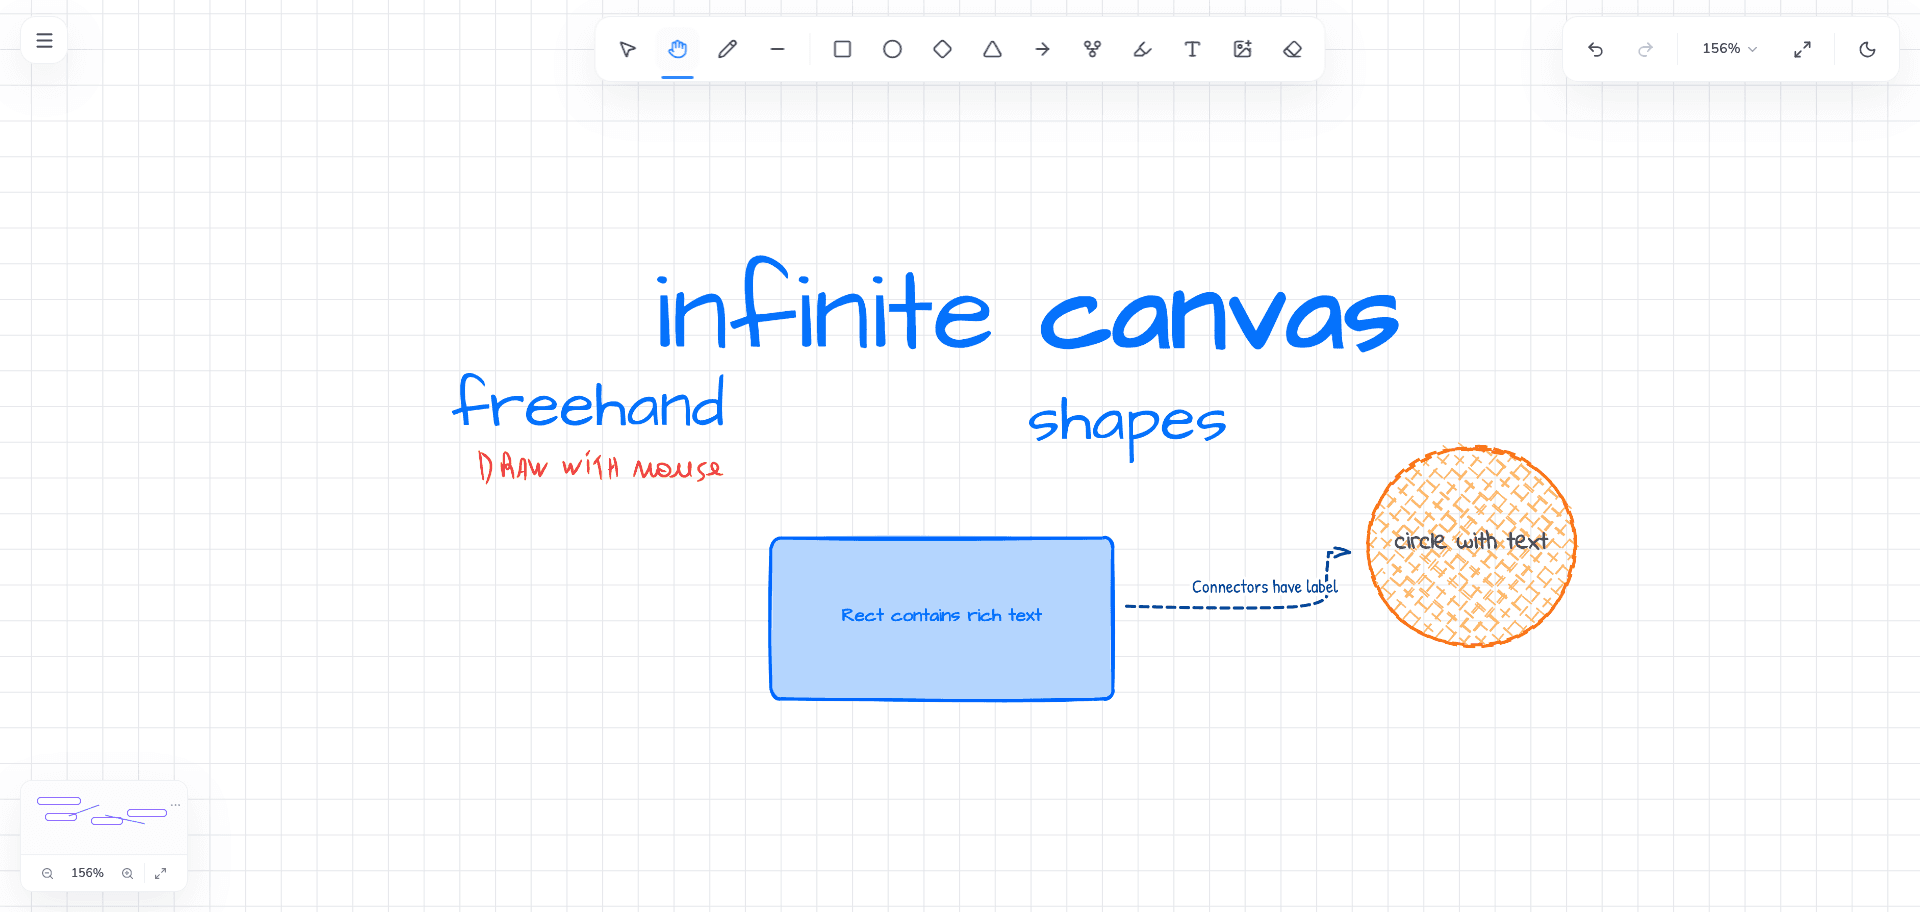
Task: Select the straight line tool
Action: click(777, 49)
